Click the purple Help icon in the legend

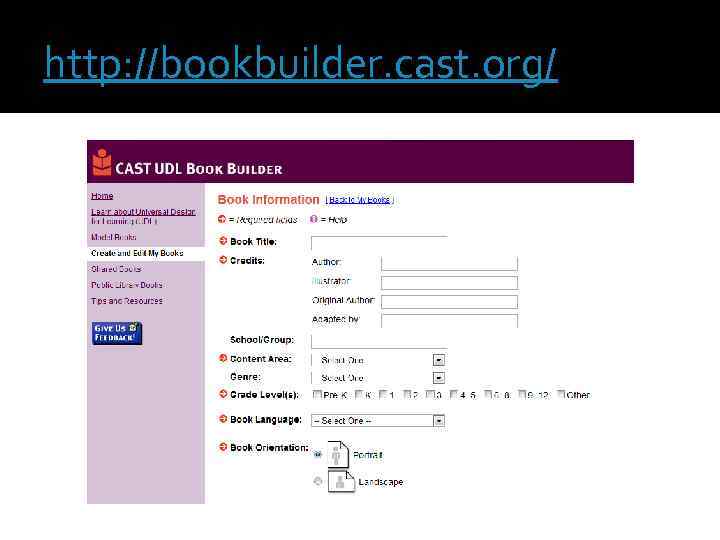click(x=314, y=219)
